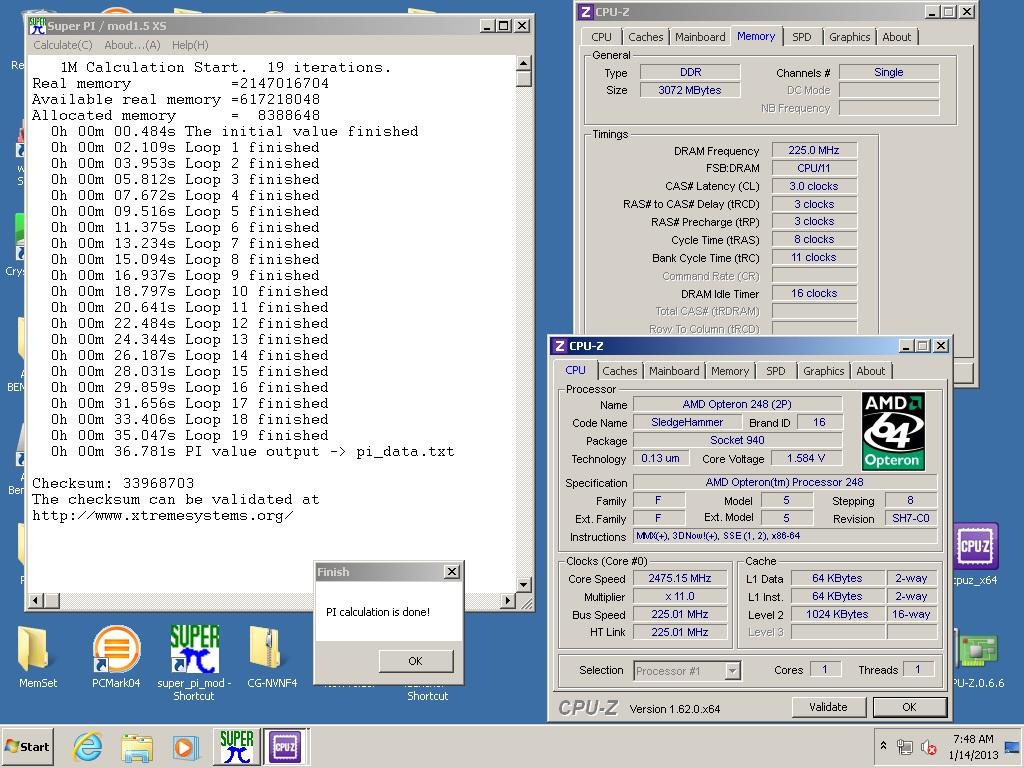Screen dimensions: 1024x768
Task: Show hidden tray icons arrow
Action: 883,745
